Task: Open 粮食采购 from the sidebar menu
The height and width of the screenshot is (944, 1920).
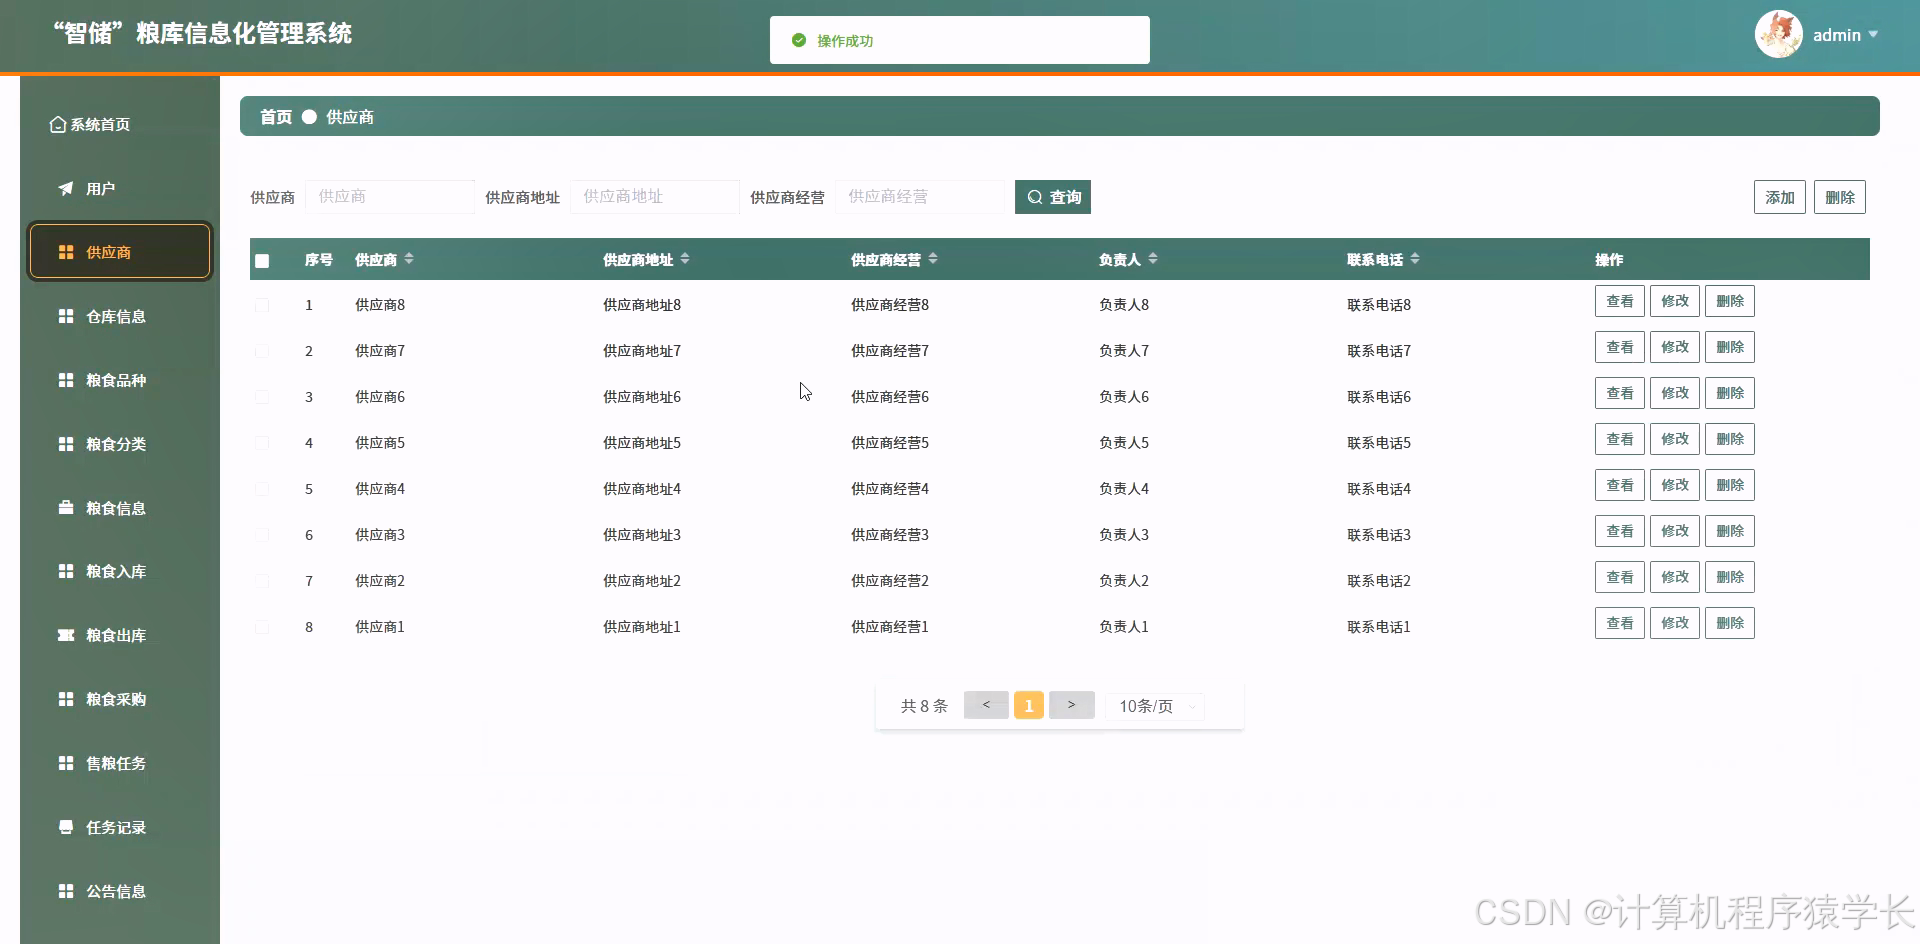Action: 65,699
